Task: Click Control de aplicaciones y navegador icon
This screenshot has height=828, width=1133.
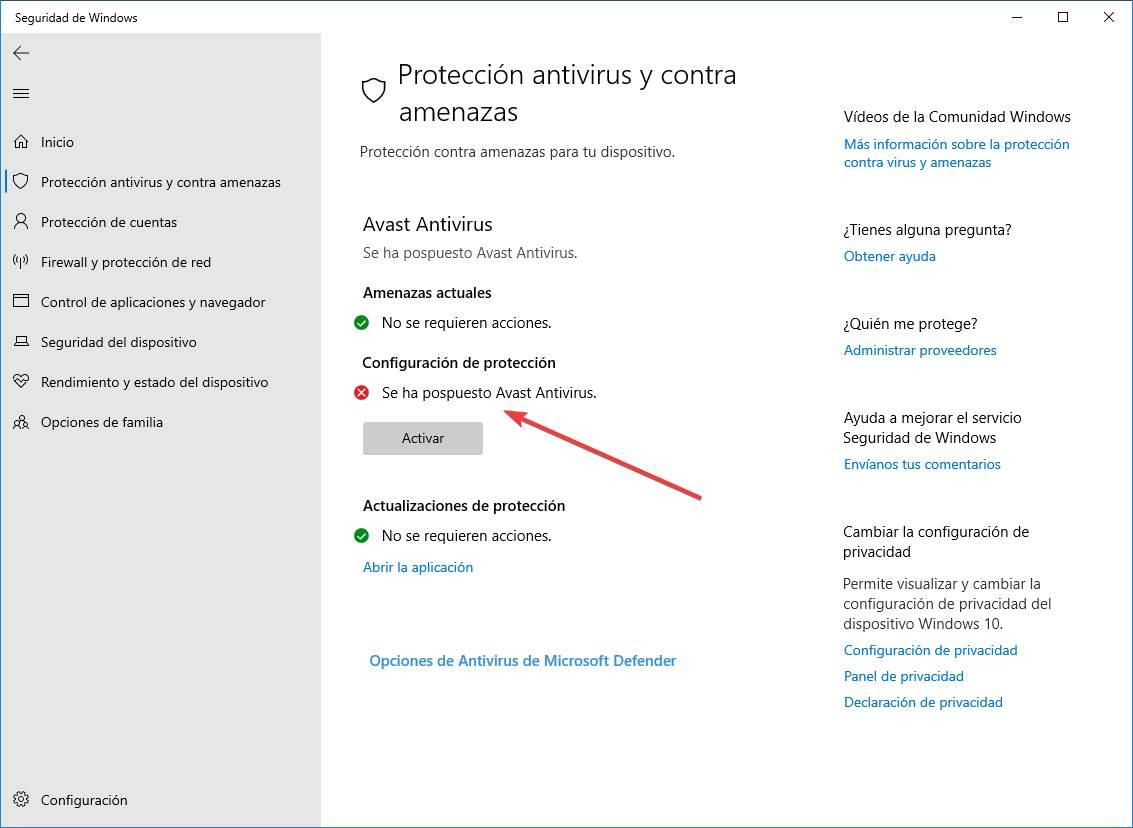Action: coord(21,301)
